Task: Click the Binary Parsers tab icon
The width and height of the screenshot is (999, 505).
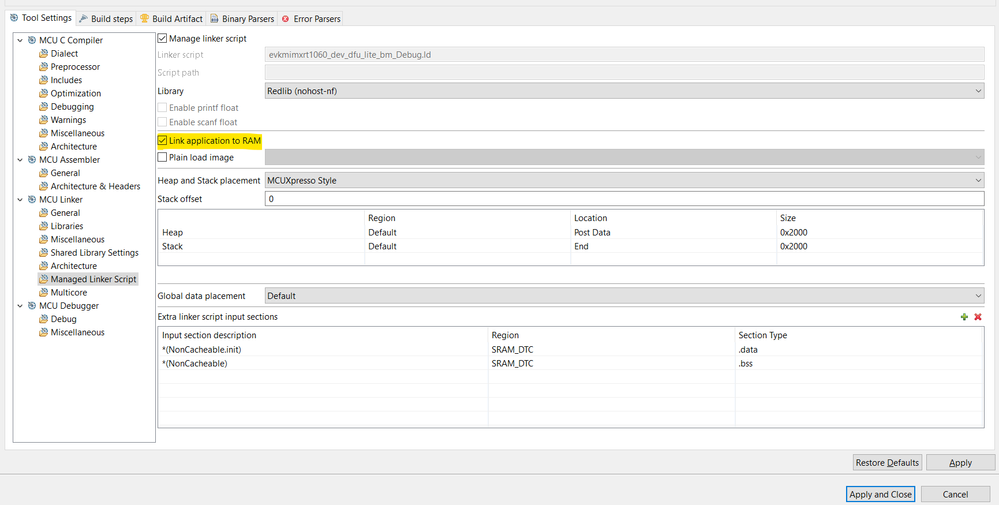Action: pyautogui.click(x=214, y=18)
